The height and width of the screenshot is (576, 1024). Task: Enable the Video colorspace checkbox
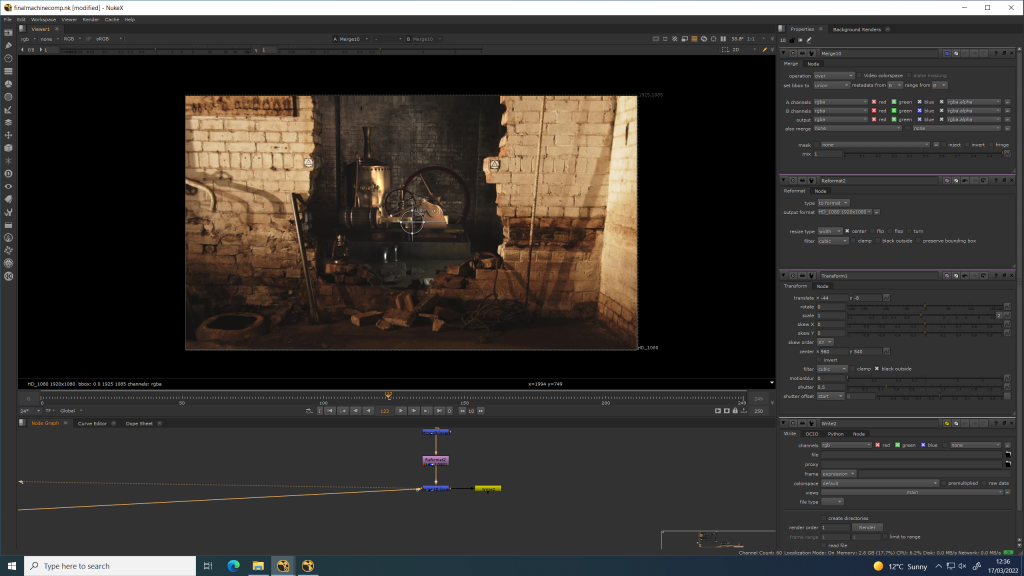859,76
